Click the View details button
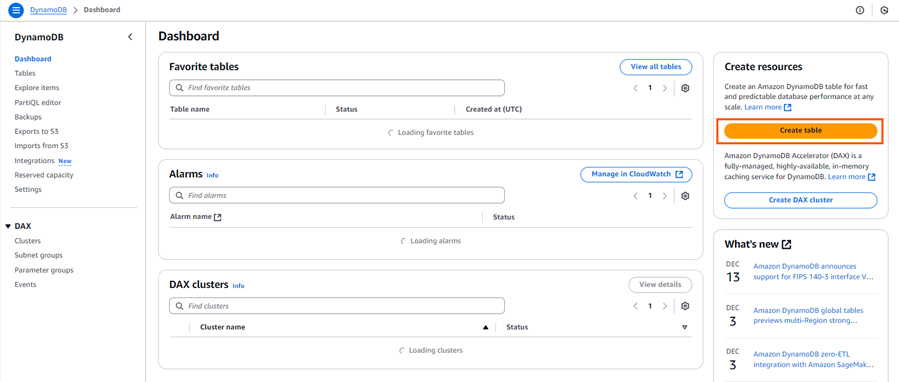Viewport: 899px width, 382px height. [660, 284]
